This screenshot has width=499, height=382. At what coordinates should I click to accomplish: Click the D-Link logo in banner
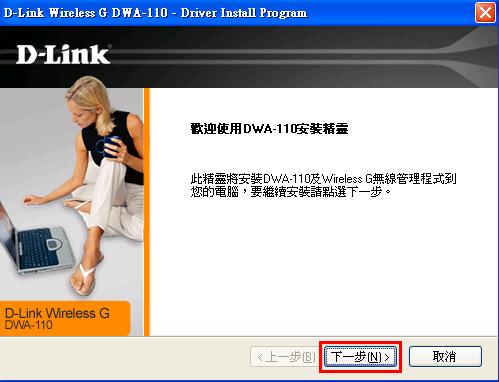click(63, 54)
